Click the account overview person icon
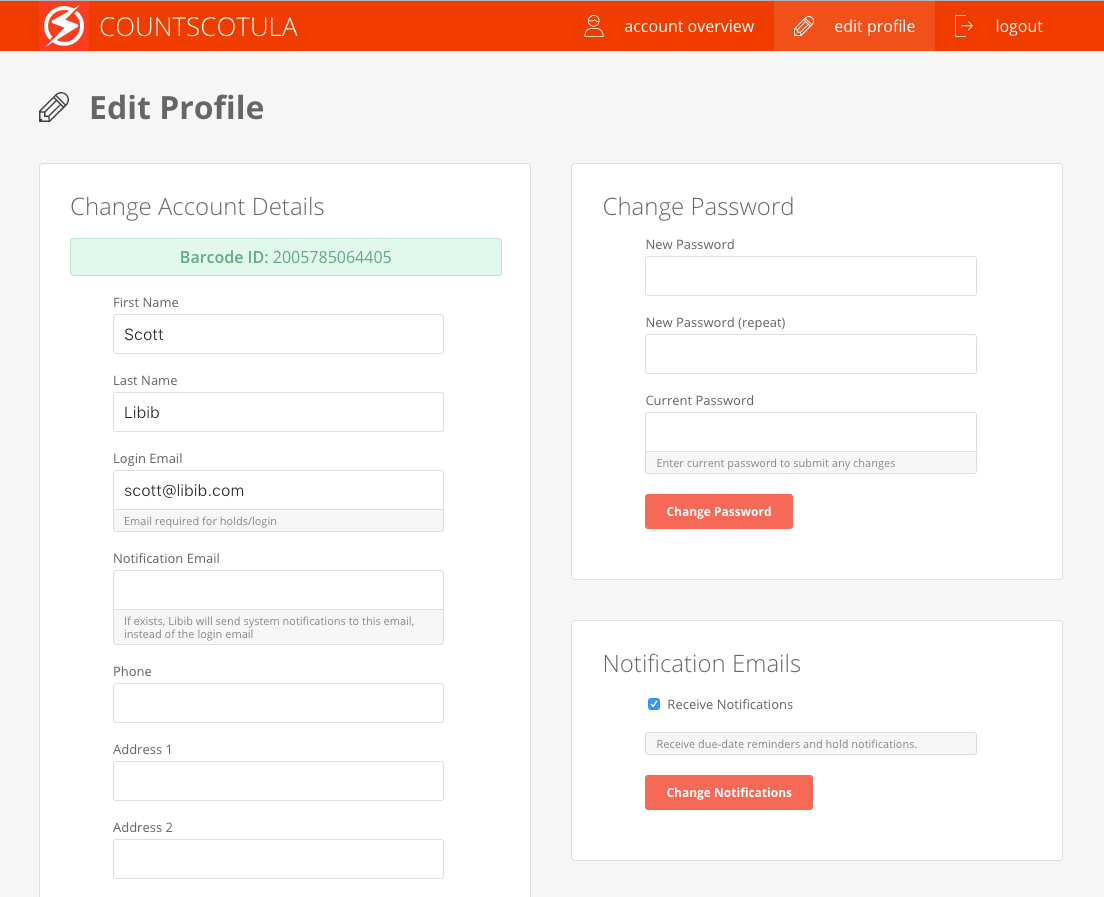The height and width of the screenshot is (897, 1104). coord(594,26)
